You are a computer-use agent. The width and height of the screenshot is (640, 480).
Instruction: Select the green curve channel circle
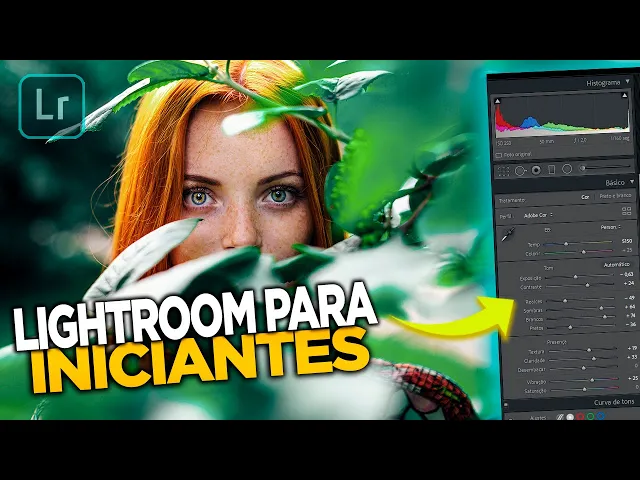click(x=590, y=416)
